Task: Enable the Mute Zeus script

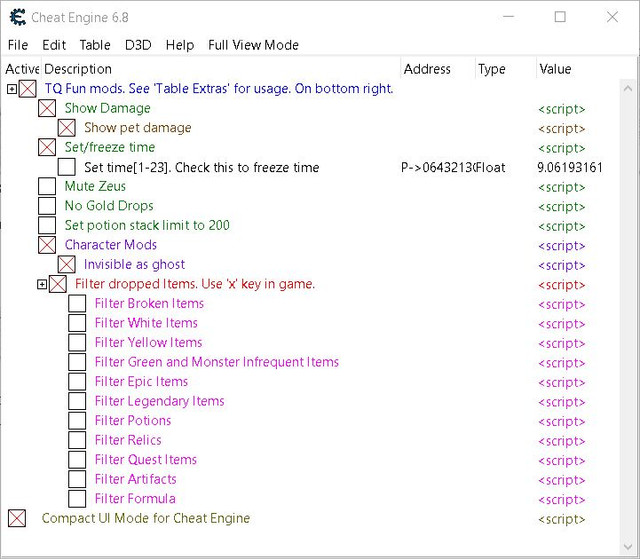Action: tap(47, 186)
